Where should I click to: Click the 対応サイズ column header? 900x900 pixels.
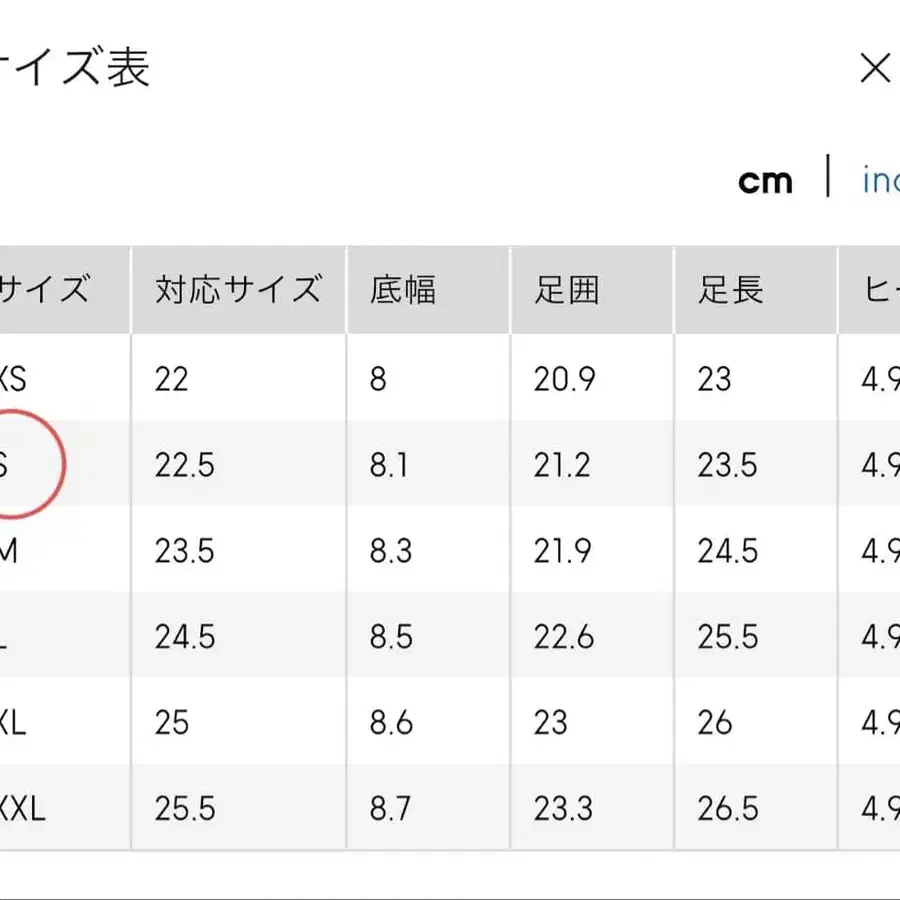pos(237,290)
